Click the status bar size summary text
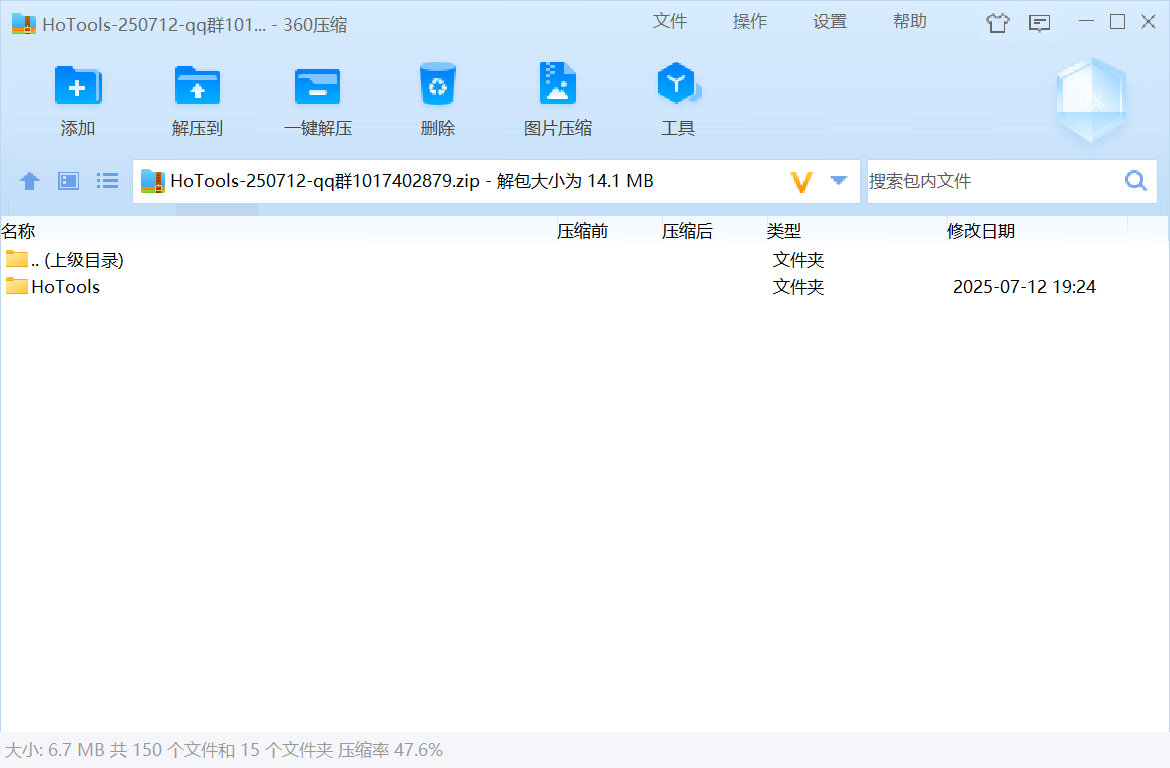The image size is (1170, 768). pyautogui.click(x=224, y=749)
